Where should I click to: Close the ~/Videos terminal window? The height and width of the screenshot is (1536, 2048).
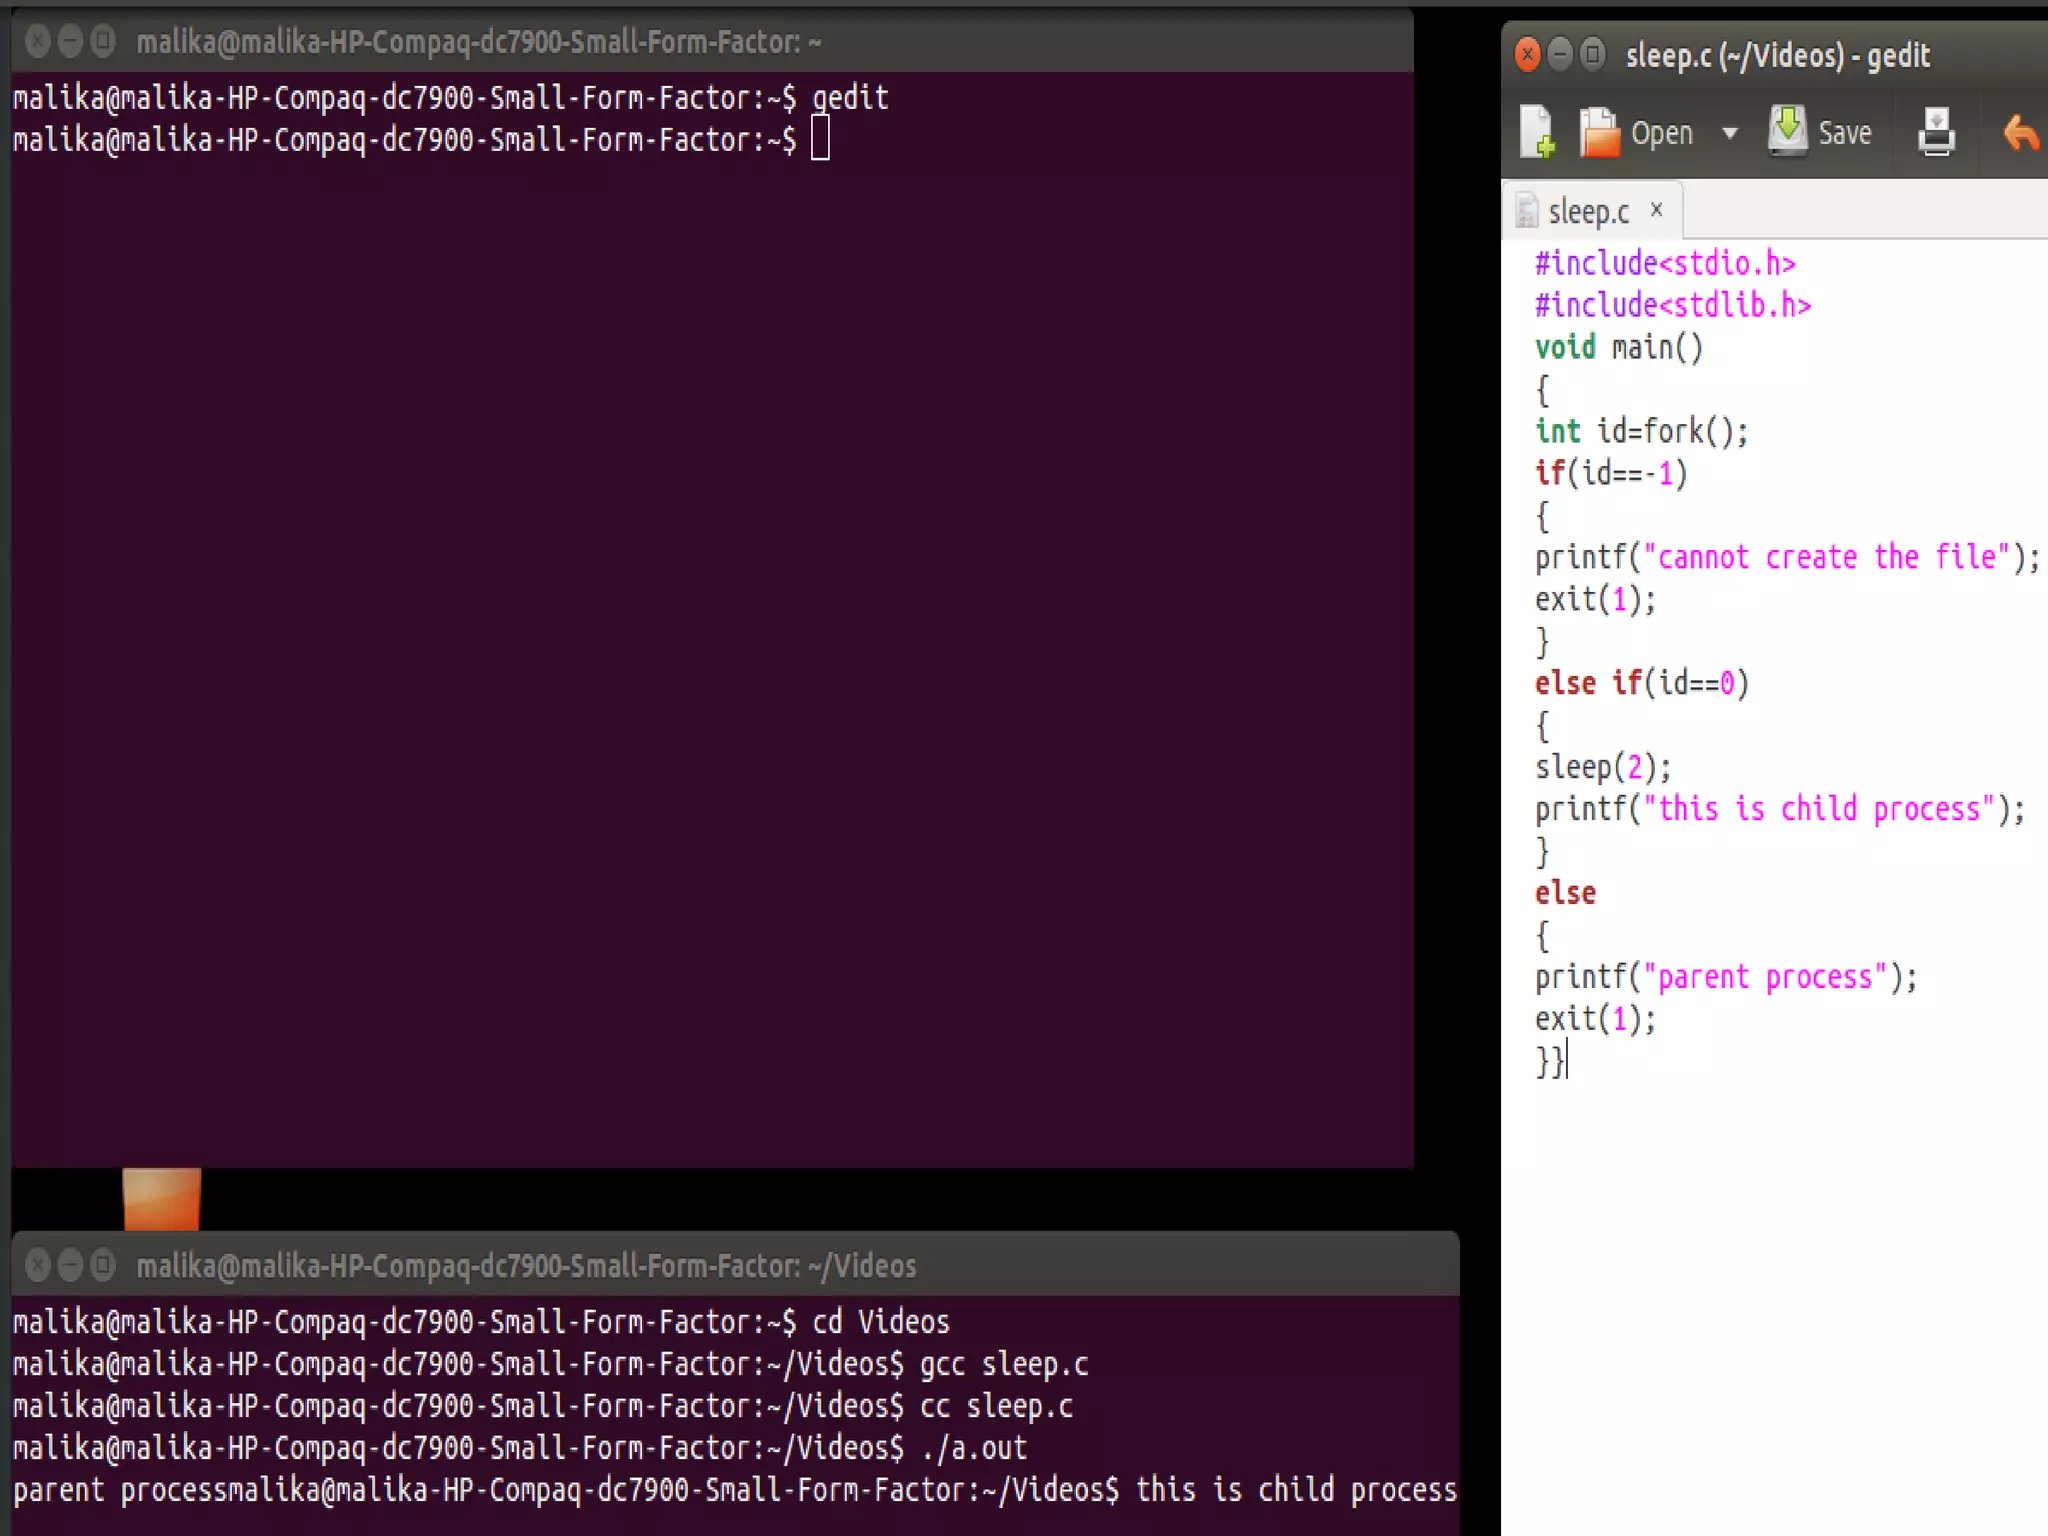[x=38, y=1265]
